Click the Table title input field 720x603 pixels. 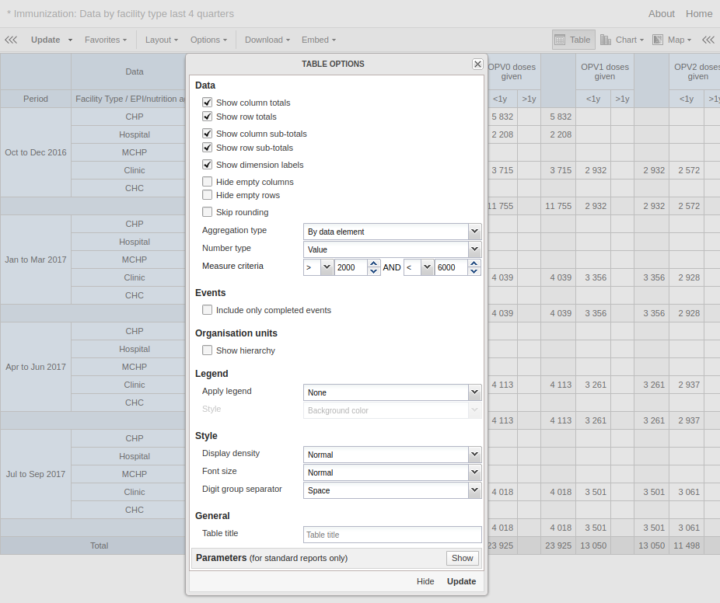[x=392, y=535]
